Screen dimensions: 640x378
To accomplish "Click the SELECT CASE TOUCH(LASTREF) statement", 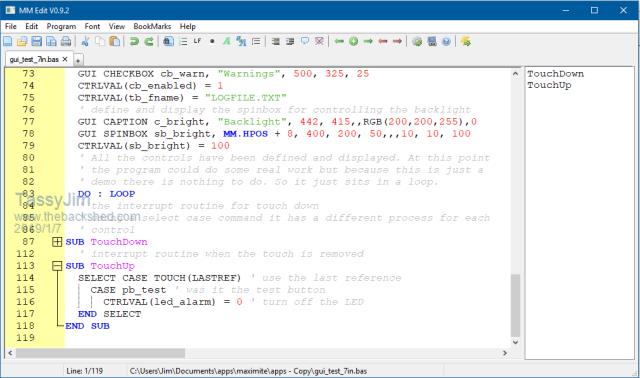I will [160, 278].
